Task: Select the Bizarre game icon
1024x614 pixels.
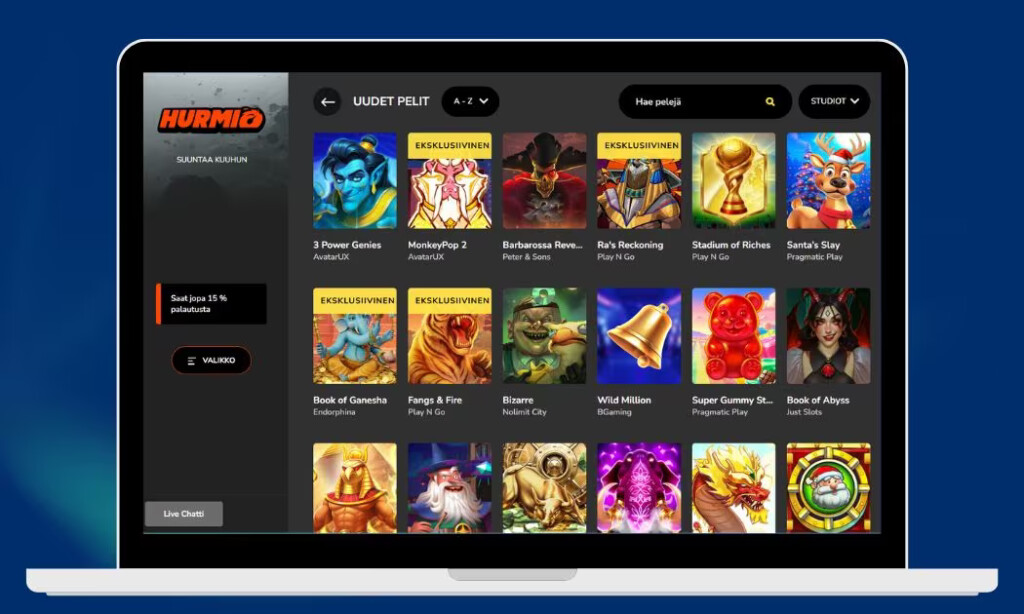Action: coord(544,336)
